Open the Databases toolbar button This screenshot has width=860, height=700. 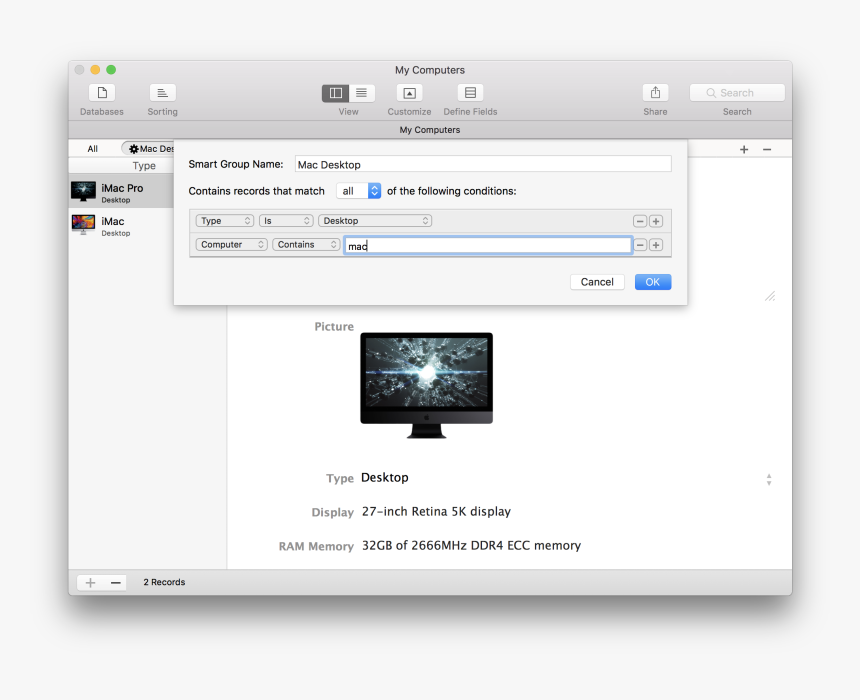pos(102,93)
